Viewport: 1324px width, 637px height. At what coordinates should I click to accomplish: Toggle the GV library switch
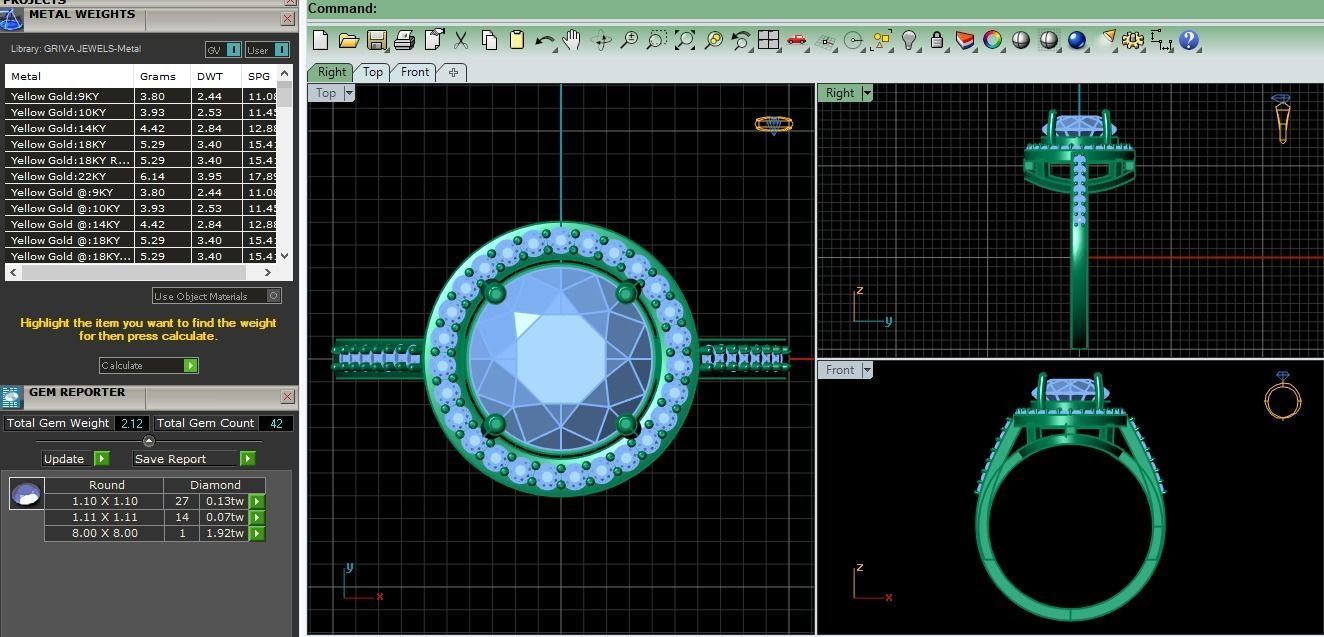(223, 50)
